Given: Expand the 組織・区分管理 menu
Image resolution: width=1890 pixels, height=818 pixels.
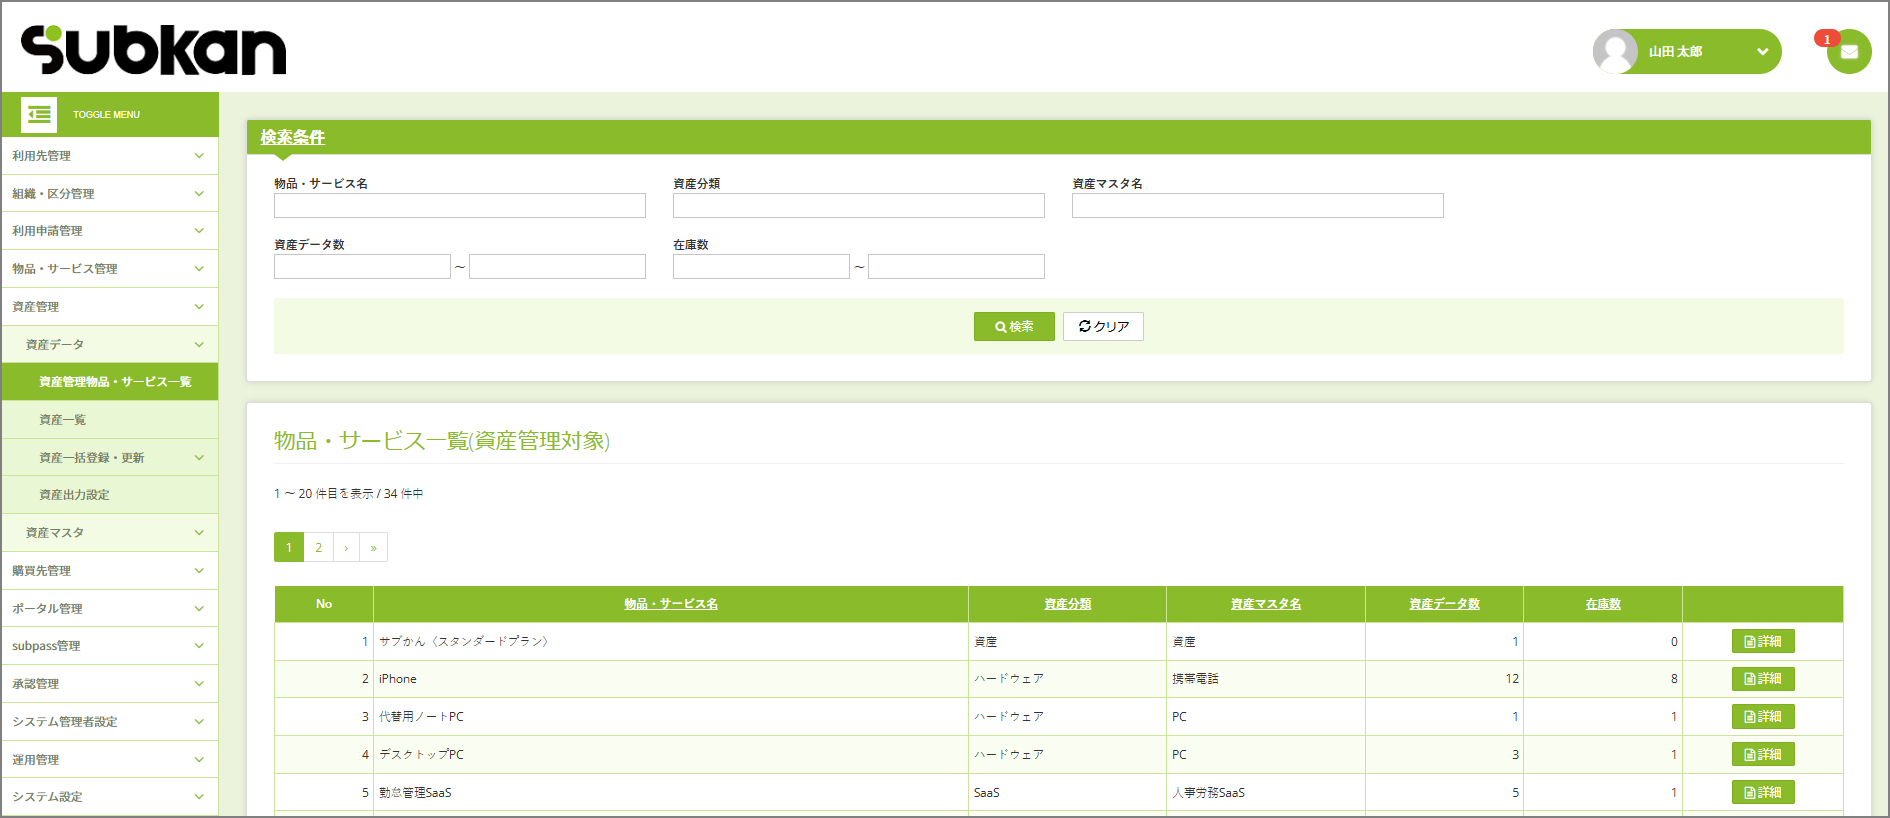Looking at the screenshot, I should [x=110, y=194].
